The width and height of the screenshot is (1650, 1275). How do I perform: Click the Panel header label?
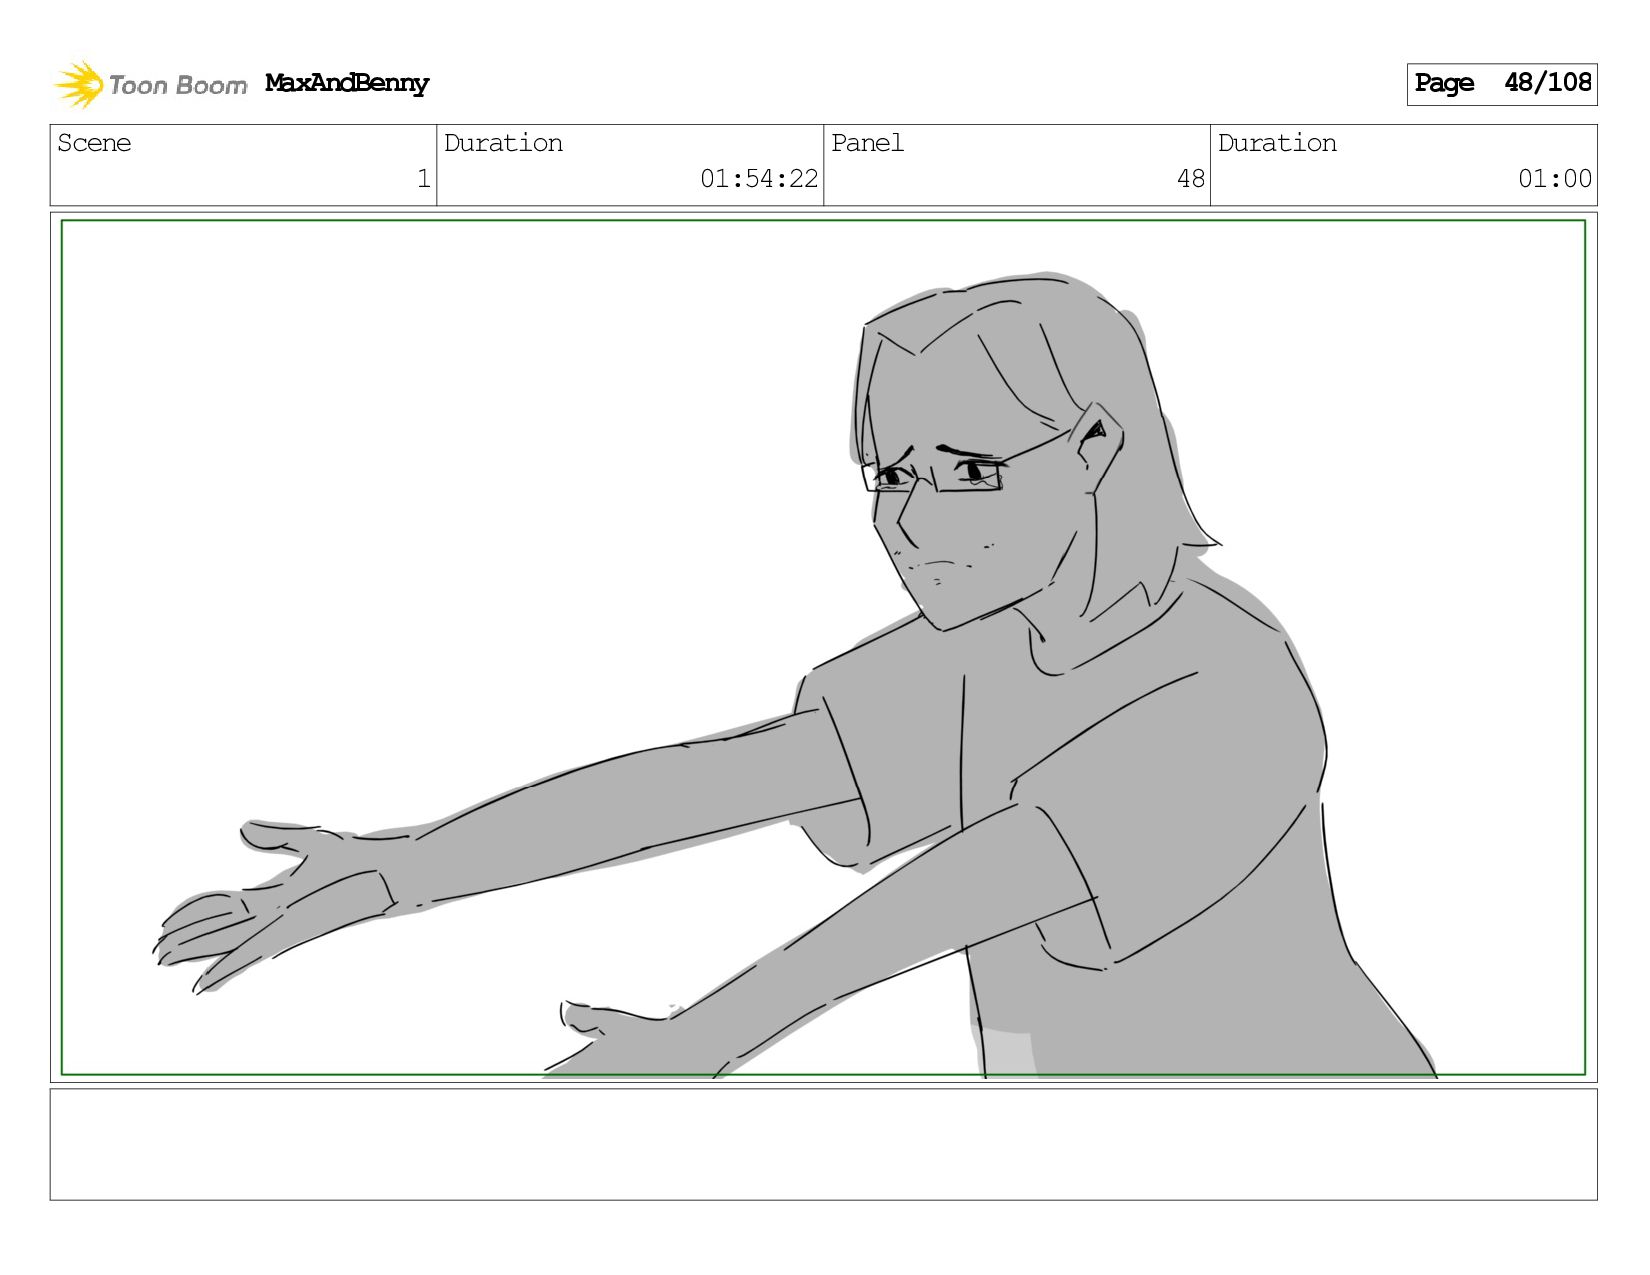pos(867,143)
